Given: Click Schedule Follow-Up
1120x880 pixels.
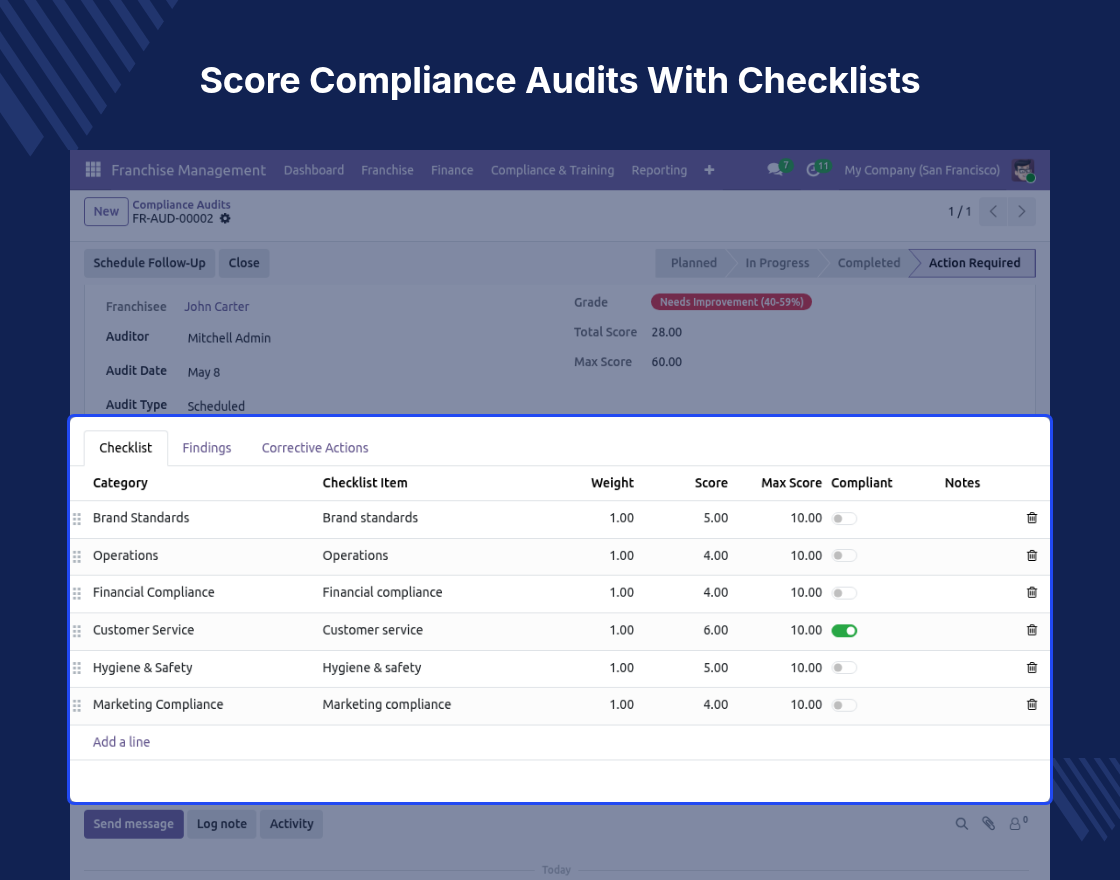Looking at the screenshot, I should pyautogui.click(x=149, y=263).
